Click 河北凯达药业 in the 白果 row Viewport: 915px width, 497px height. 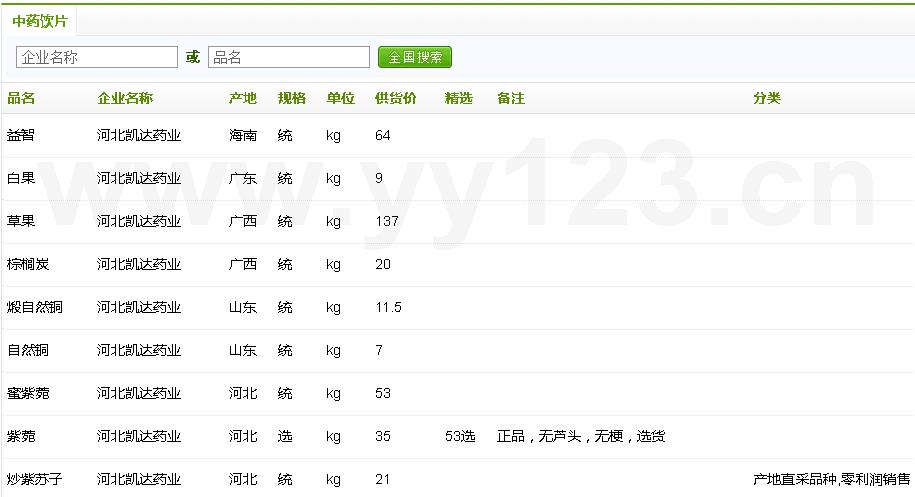pyautogui.click(x=139, y=178)
